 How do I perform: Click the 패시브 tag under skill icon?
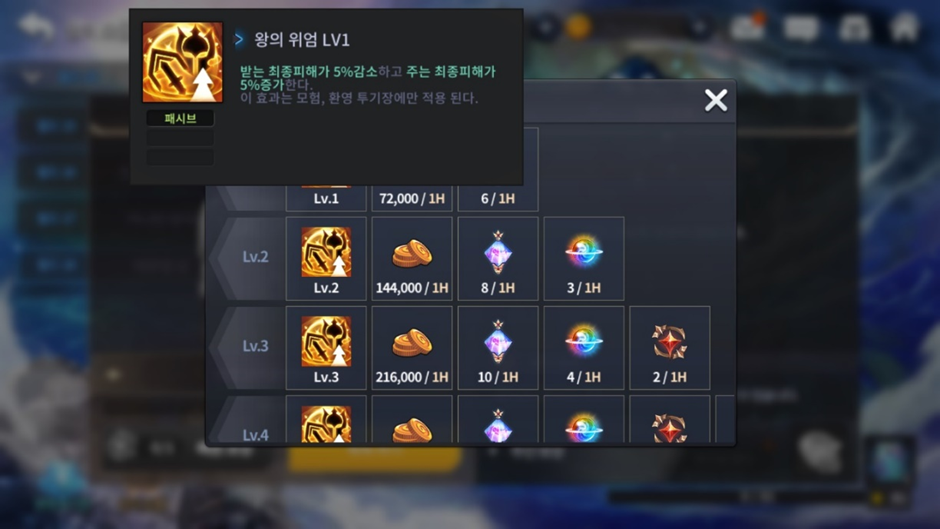coord(180,118)
